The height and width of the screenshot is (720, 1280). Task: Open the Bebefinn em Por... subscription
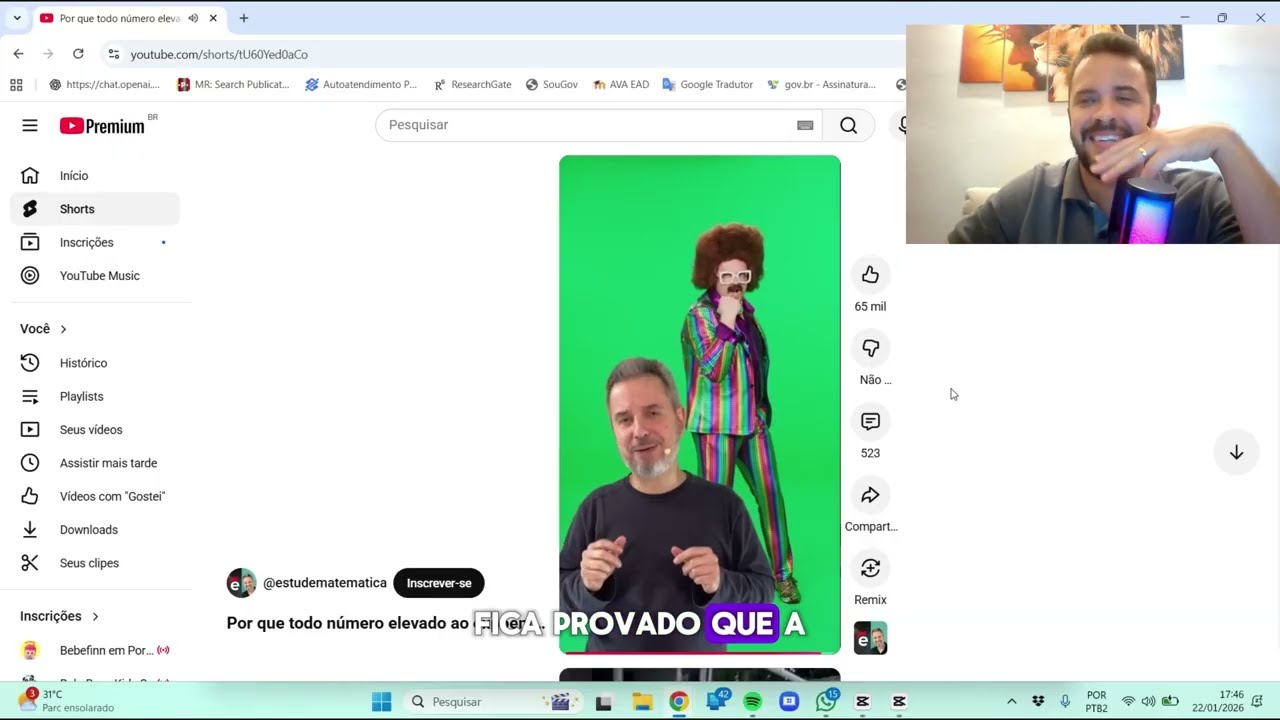click(95, 650)
